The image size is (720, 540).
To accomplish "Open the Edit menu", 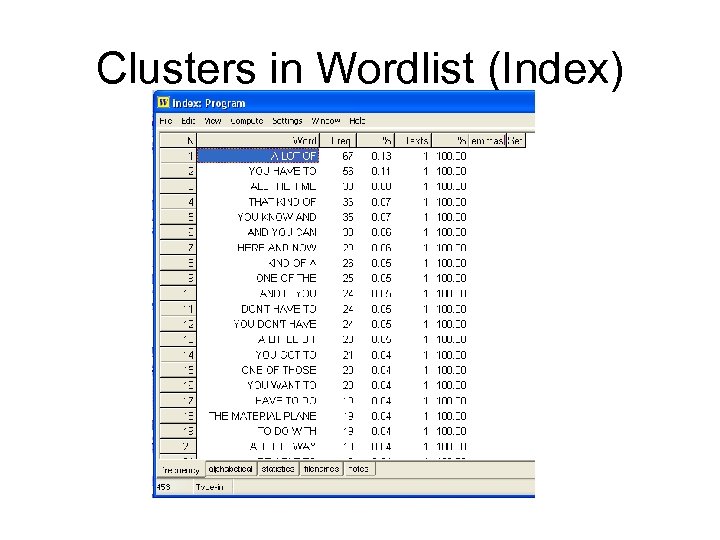I will 188,121.
